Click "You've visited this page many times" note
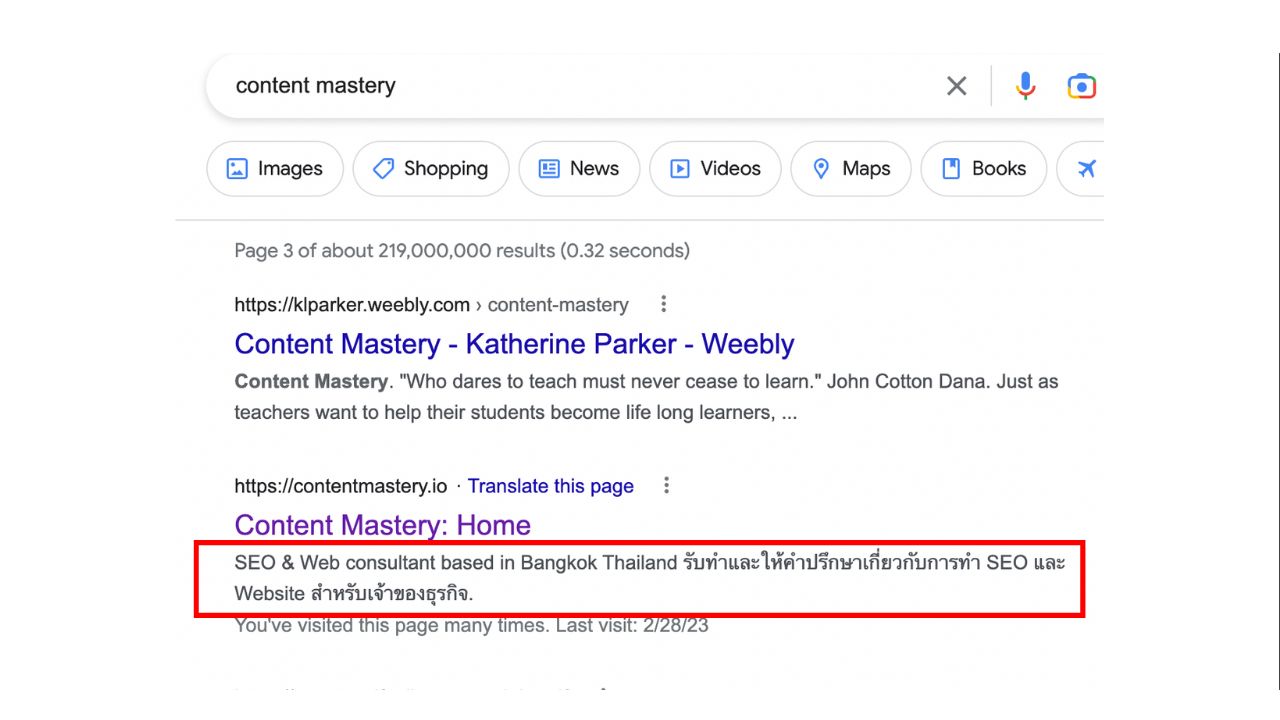 (x=472, y=626)
